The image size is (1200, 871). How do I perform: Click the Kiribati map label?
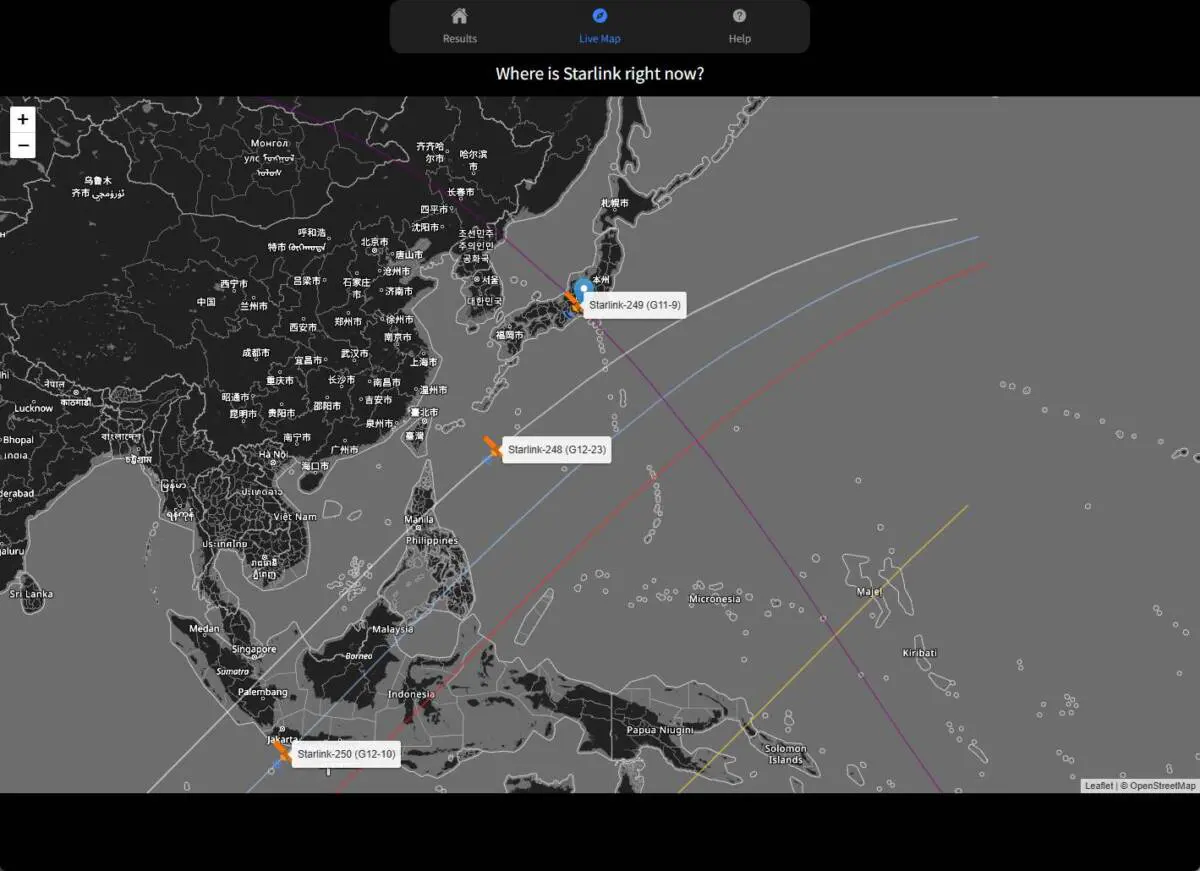(920, 653)
